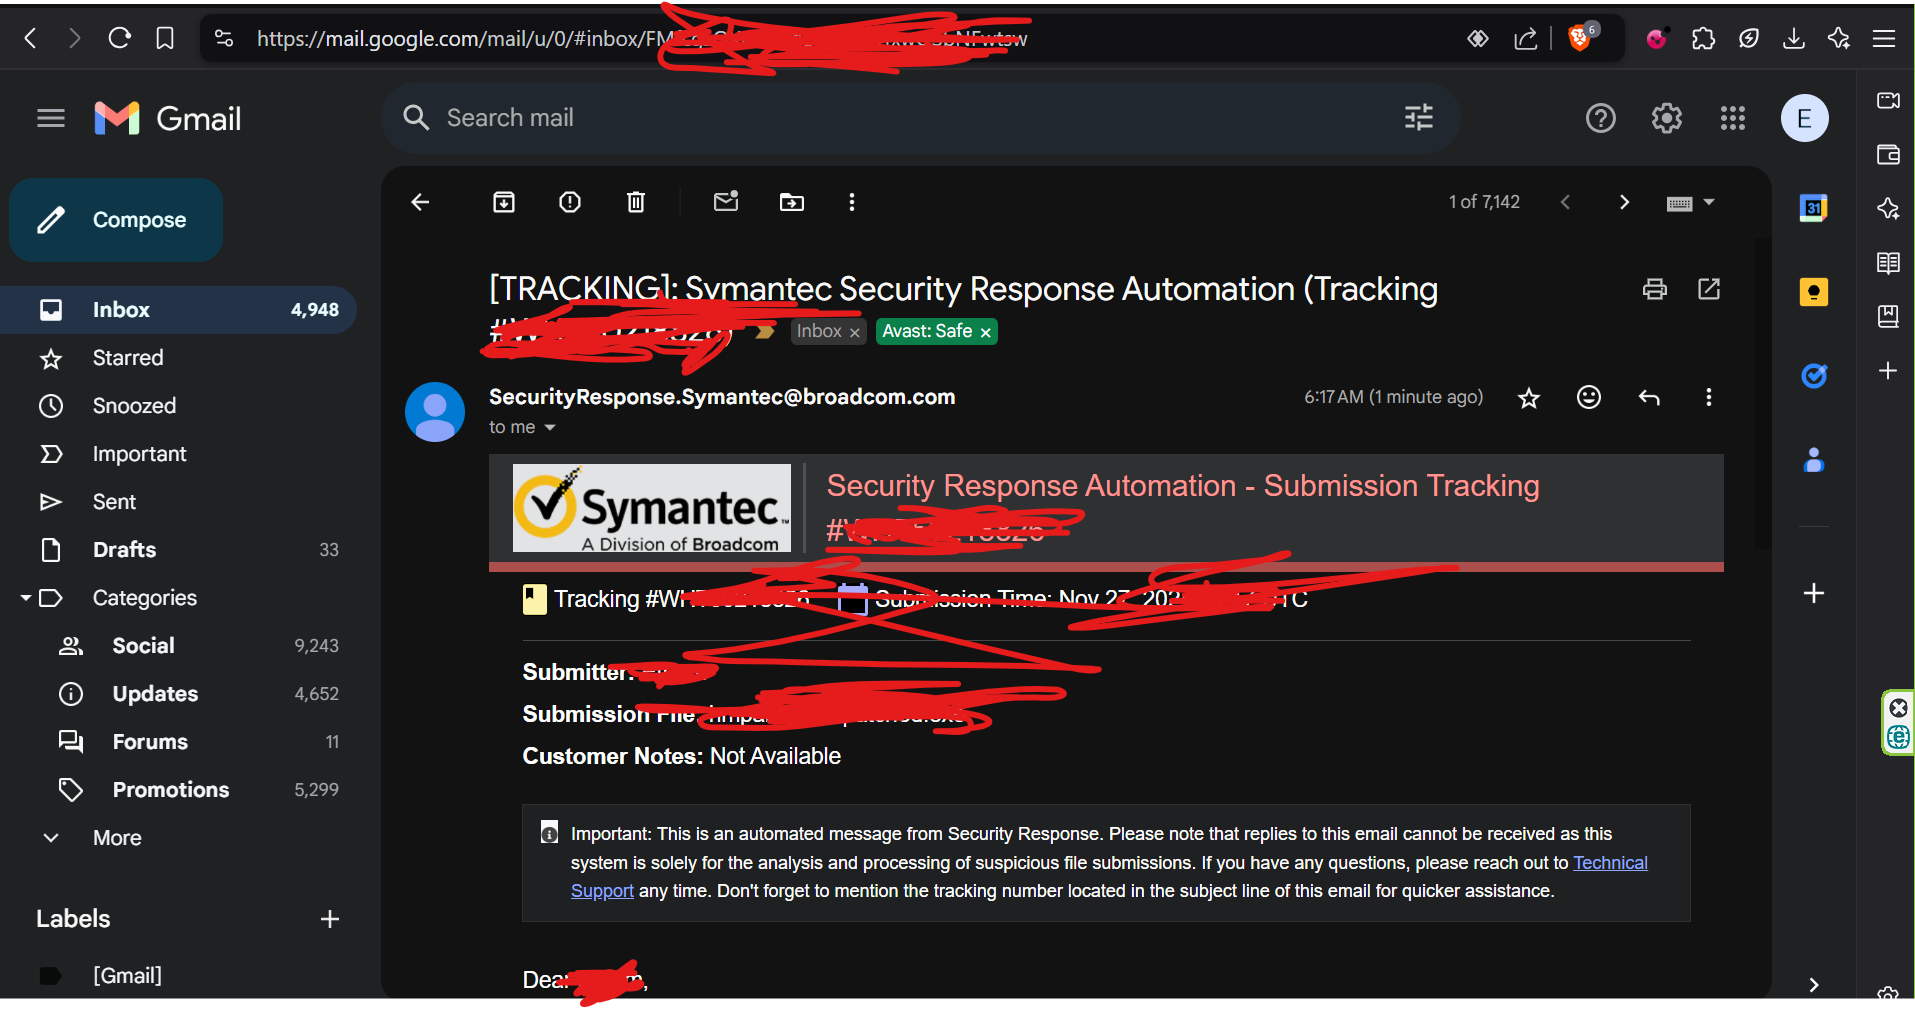Screen dimensions: 1915x1009
Task: Show details dropdown next to 'to me'
Action: tap(549, 428)
